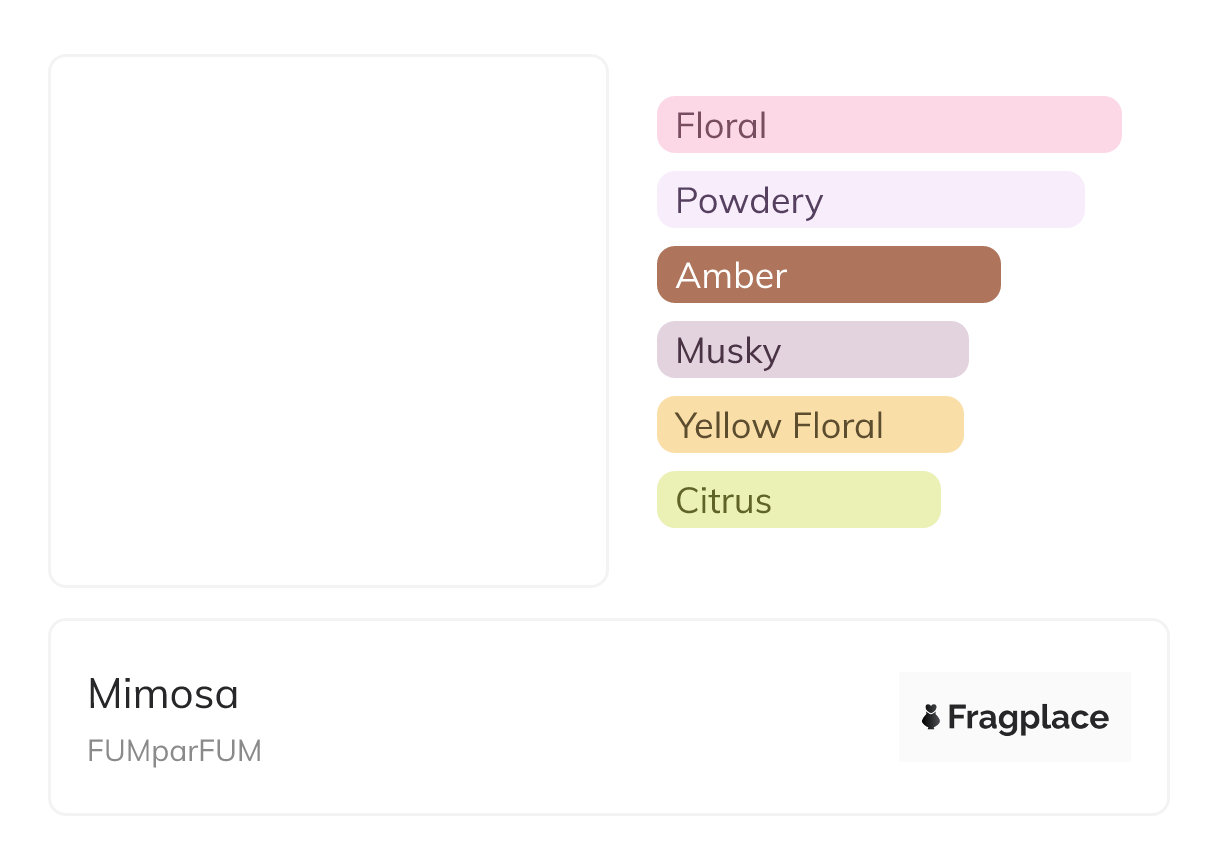Open the Fragplace logo wordmark
This screenshot has width=1218, height=864.
pos(1028,718)
